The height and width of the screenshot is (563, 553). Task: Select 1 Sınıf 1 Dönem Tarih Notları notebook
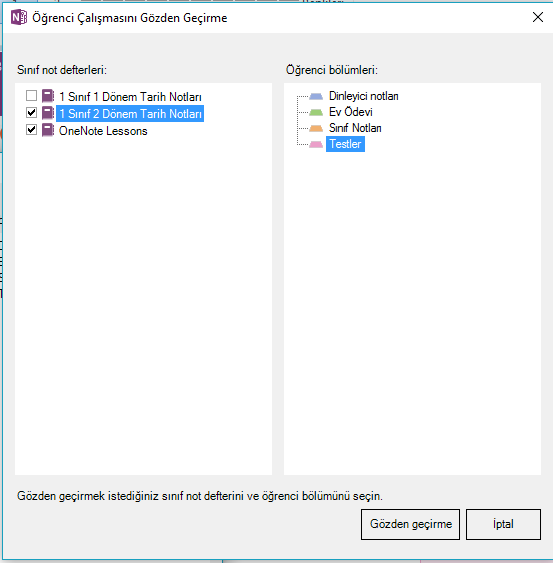click(130, 97)
